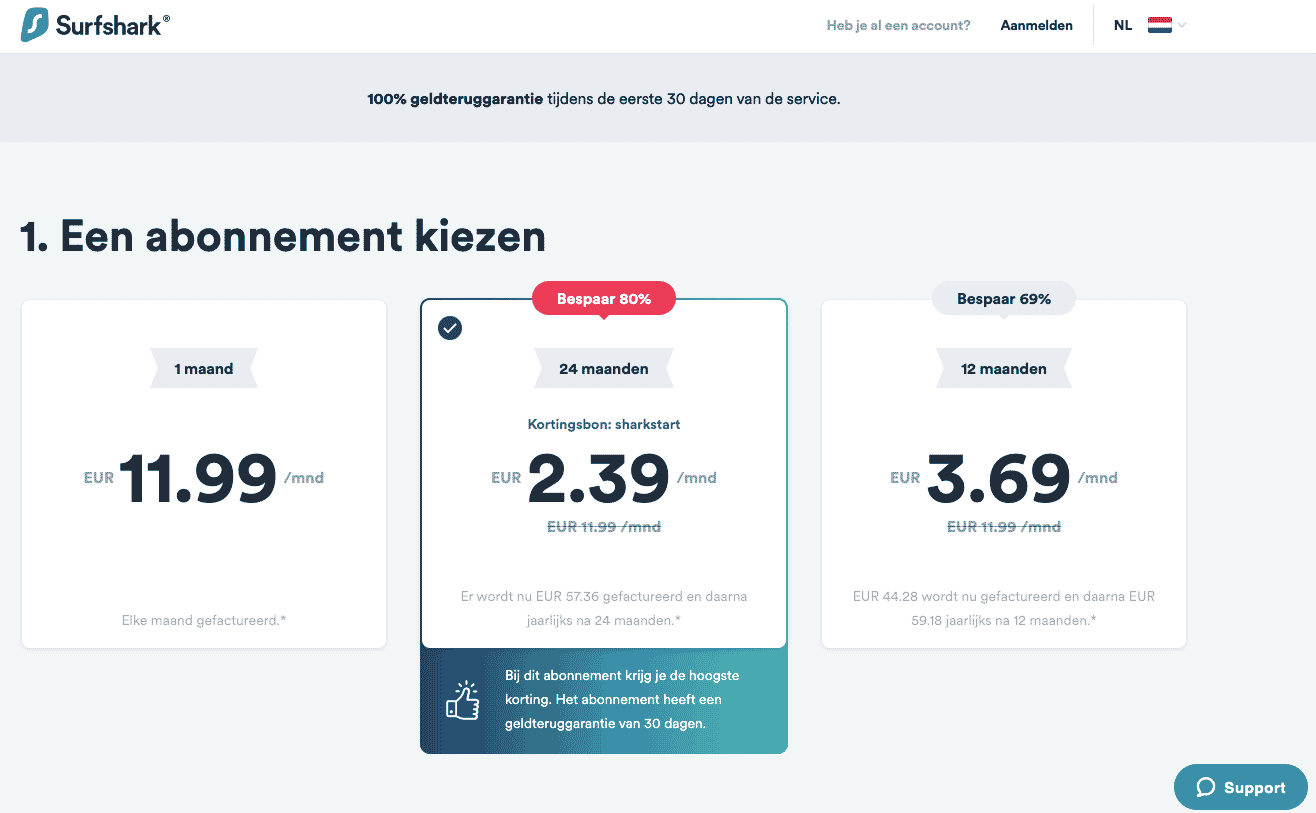Click the Bespaar 80% badge

604,299
